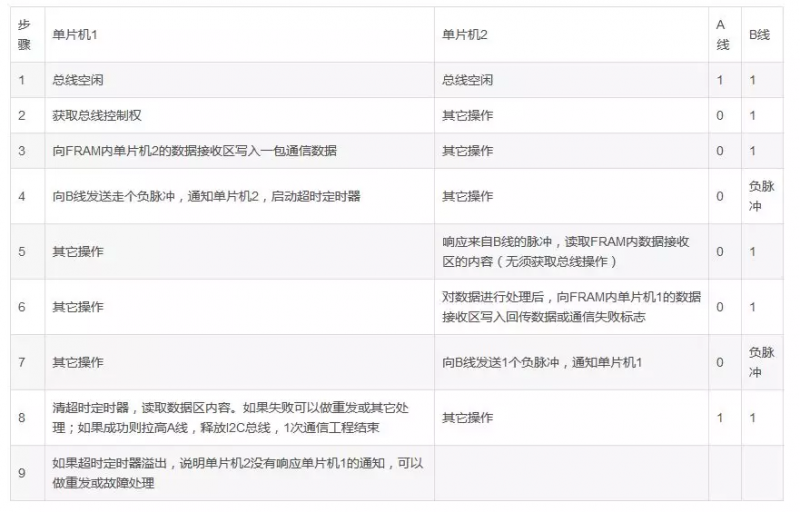Click the 获取总线控制权 cell
800x512 pixels.
pyautogui.click(x=97, y=116)
